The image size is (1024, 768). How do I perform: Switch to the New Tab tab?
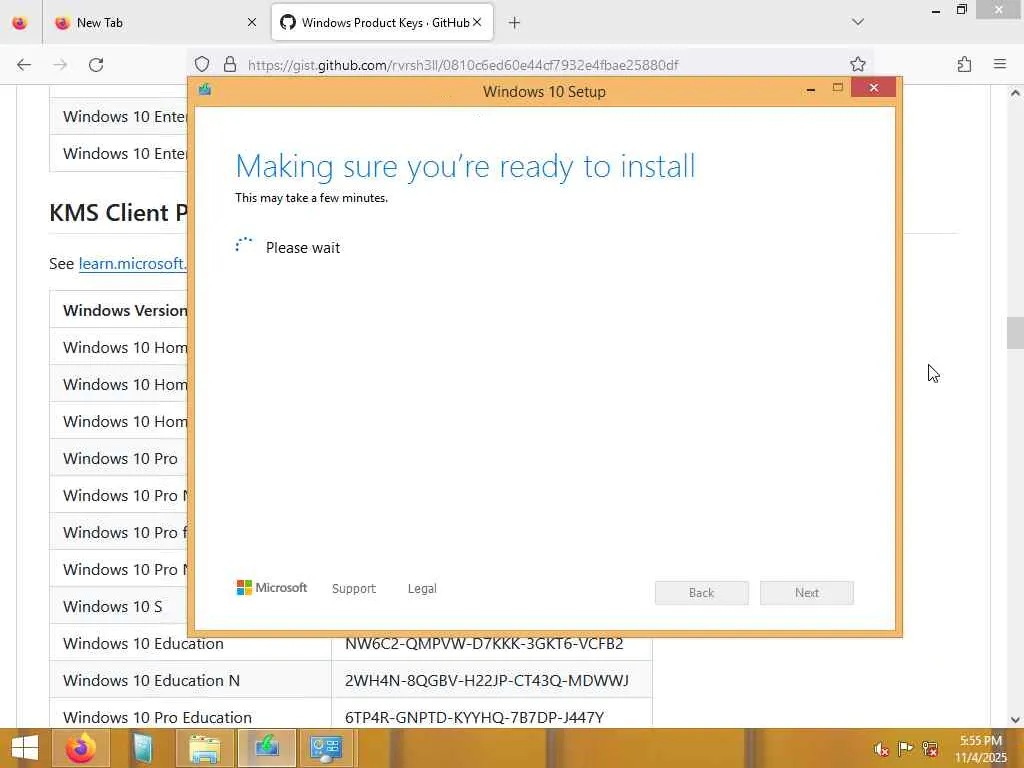coord(154,23)
